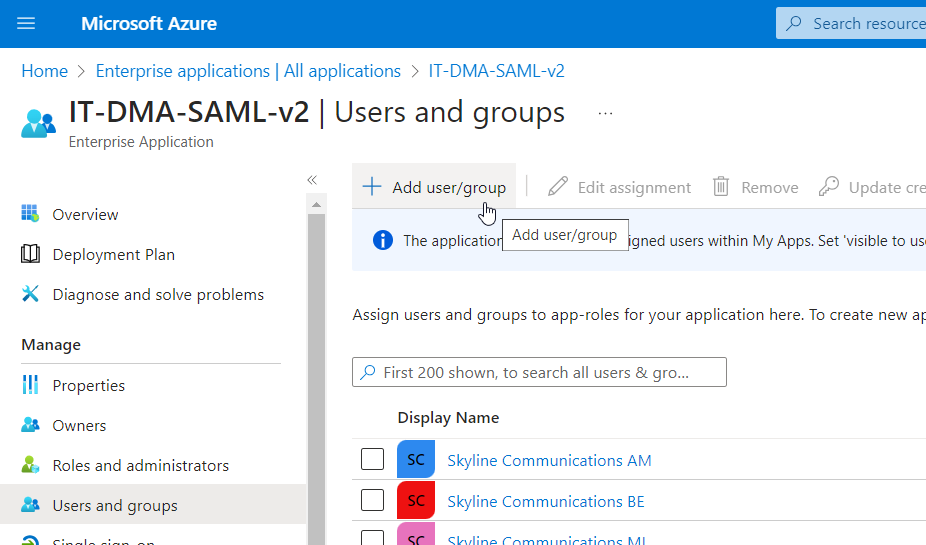Image resolution: width=926 pixels, height=545 pixels.
Task: Click the Users and groups sidebar icon
Action: point(30,505)
